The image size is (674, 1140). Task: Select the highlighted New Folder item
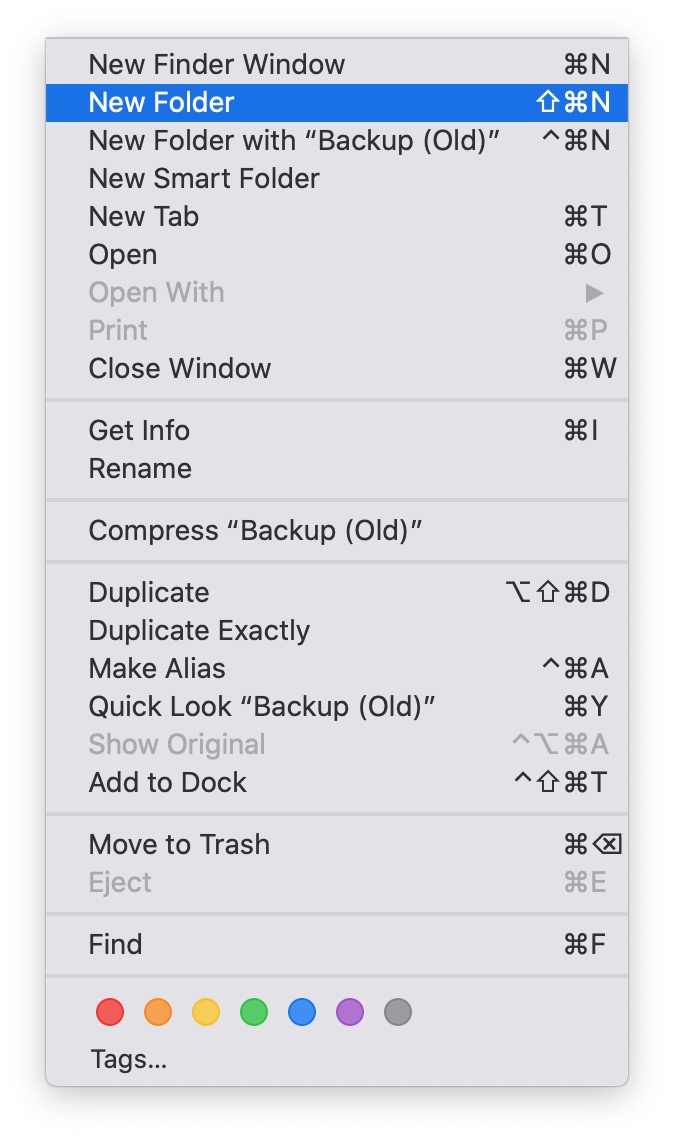[162, 103]
